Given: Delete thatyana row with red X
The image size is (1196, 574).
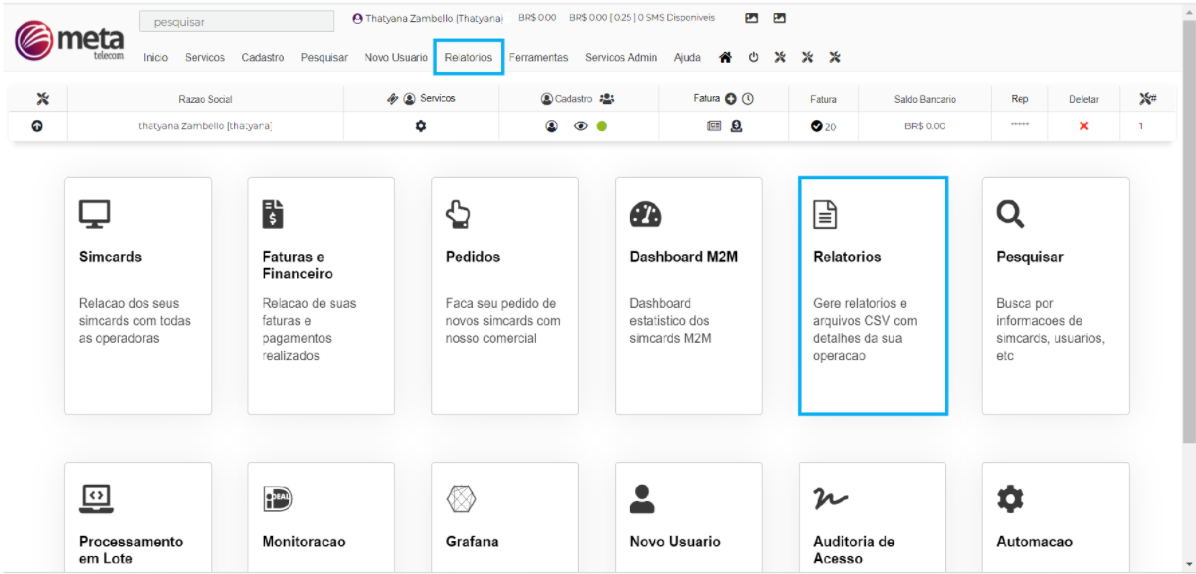Looking at the screenshot, I should click(x=1083, y=127).
